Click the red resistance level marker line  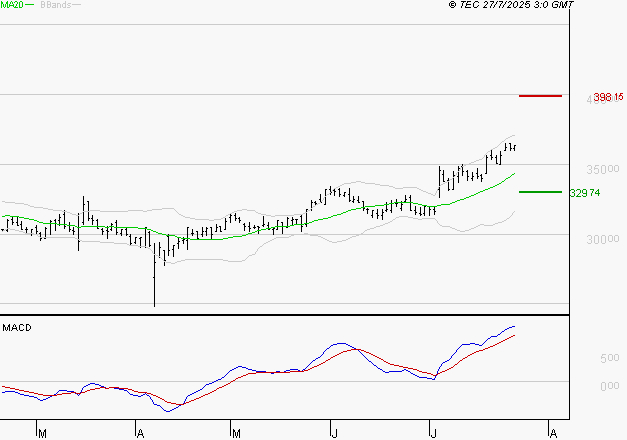540,96
